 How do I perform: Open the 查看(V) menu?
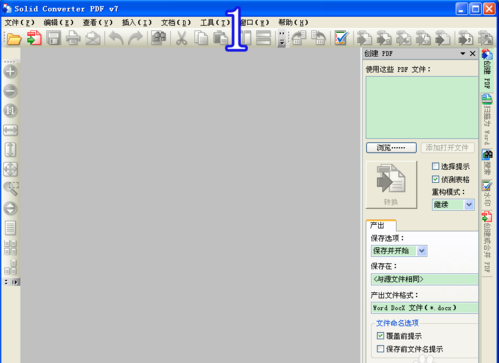click(x=98, y=23)
